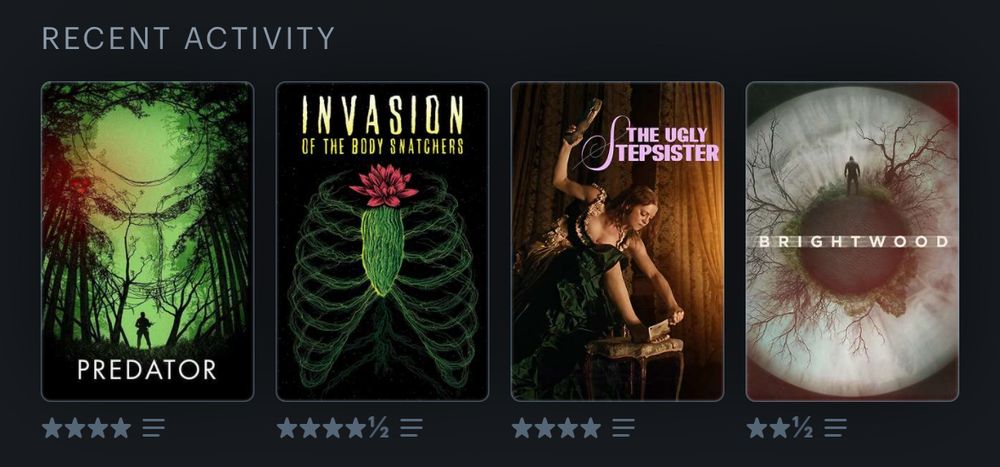Click the half-star symbol in Brightwood's rating

click(x=802, y=427)
